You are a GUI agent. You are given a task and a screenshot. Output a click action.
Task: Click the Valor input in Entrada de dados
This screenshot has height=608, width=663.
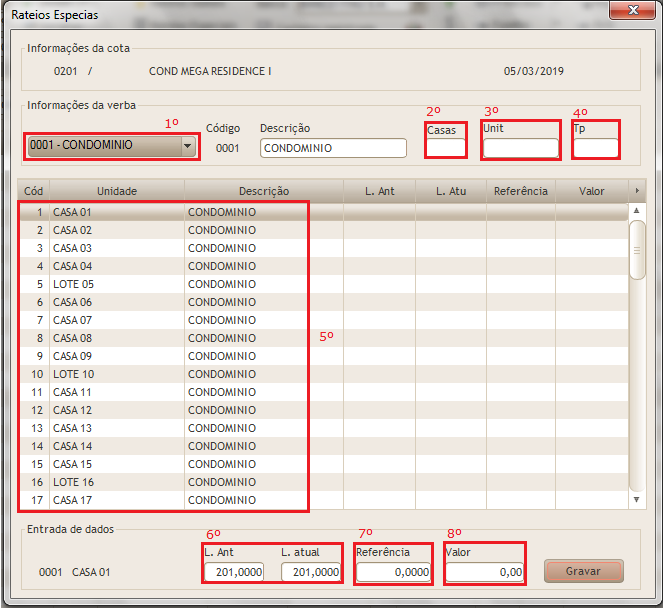click(485, 572)
